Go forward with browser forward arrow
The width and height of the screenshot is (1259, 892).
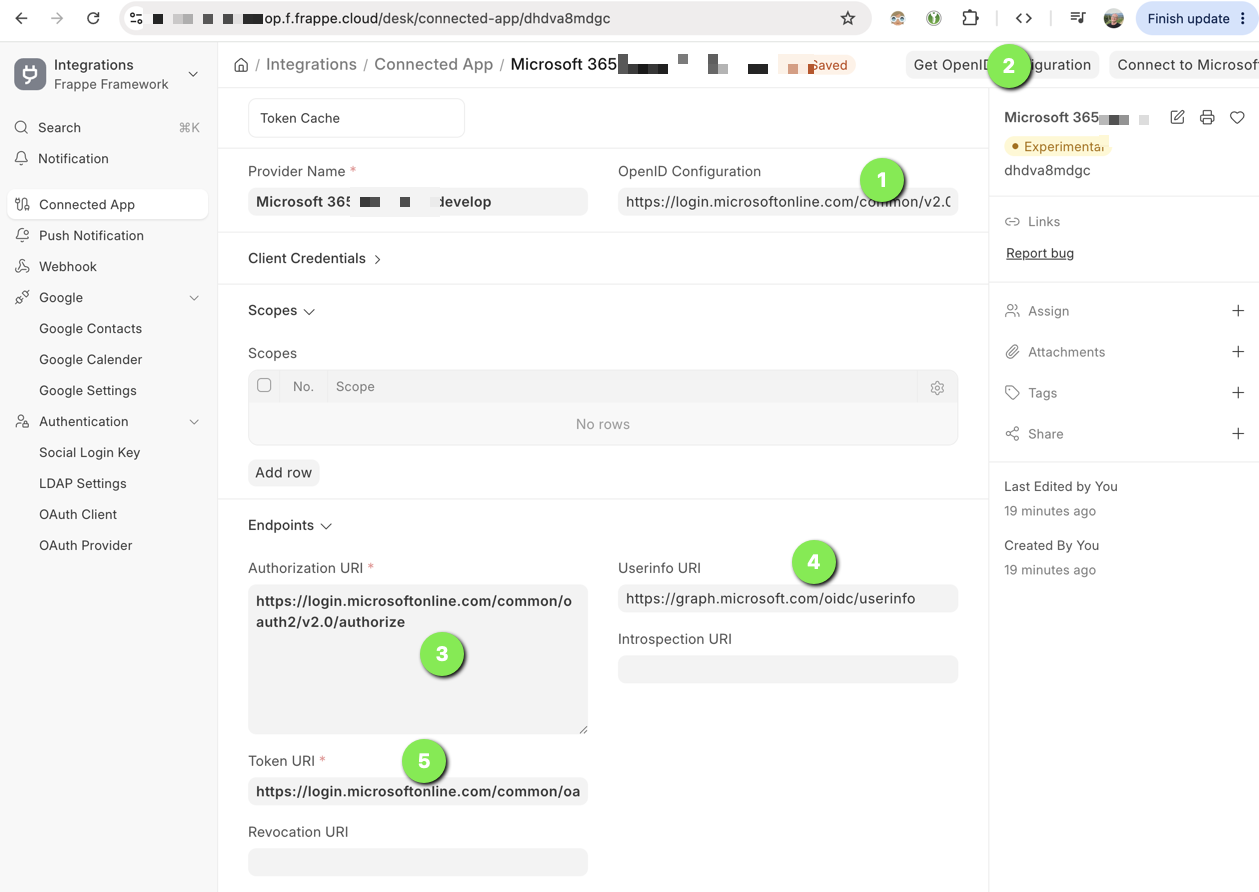click(57, 18)
